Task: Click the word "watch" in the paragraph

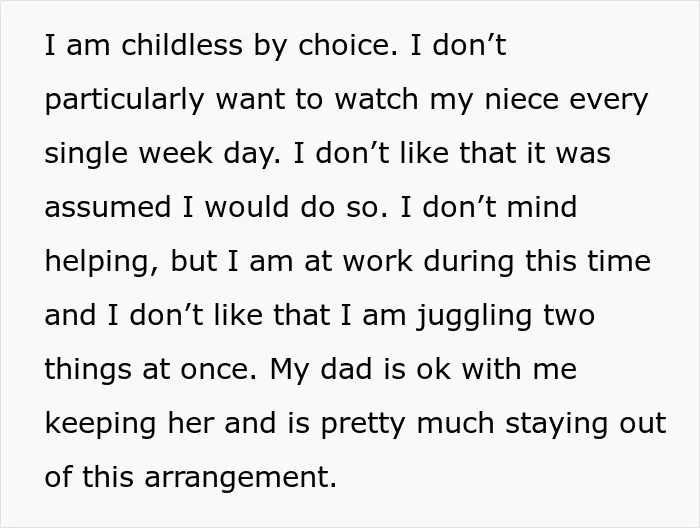Action: click(376, 99)
